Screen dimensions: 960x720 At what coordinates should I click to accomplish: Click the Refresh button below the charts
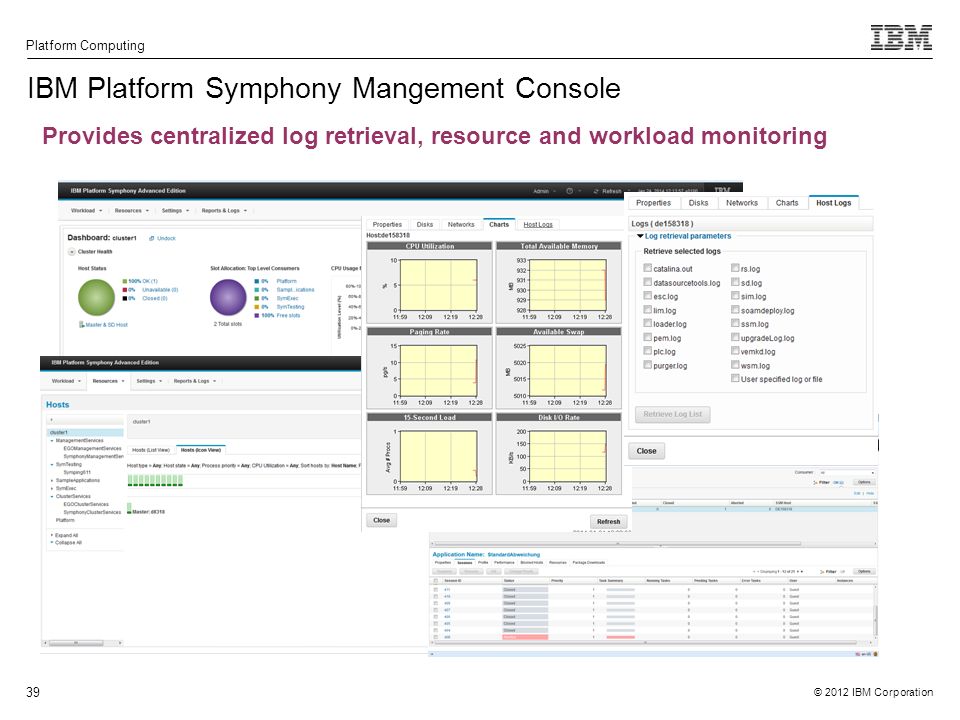[x=608, y=522]
